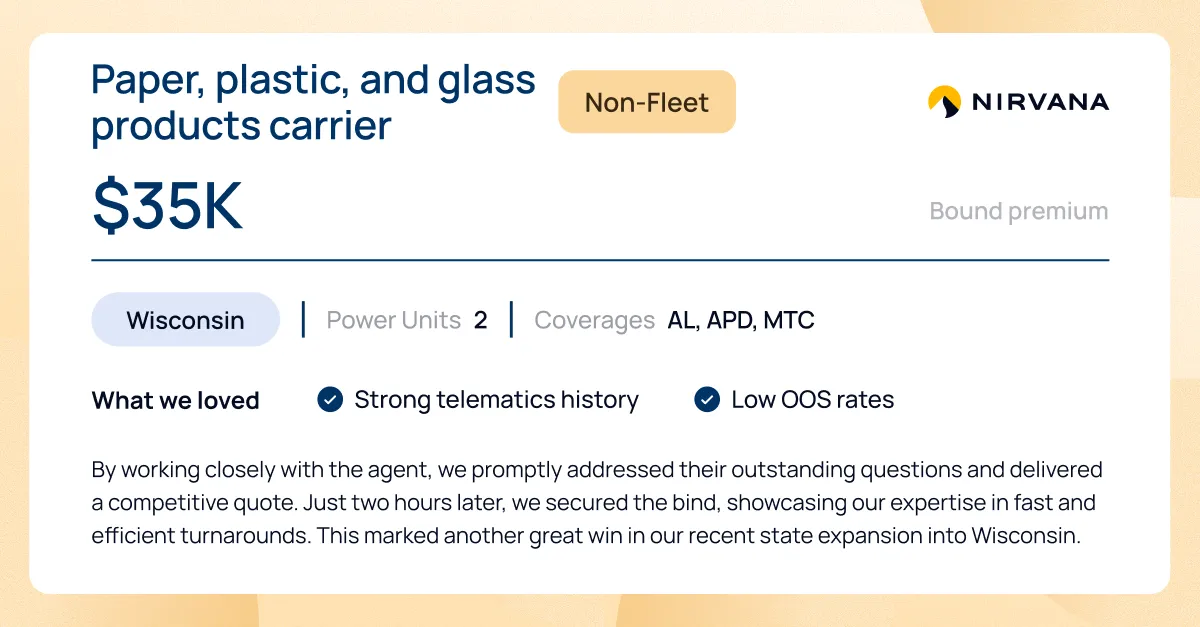The width and height of the screenshot is (1200, 627).
Task: Click the Low OOS rates text
Action: pos(813,400)
